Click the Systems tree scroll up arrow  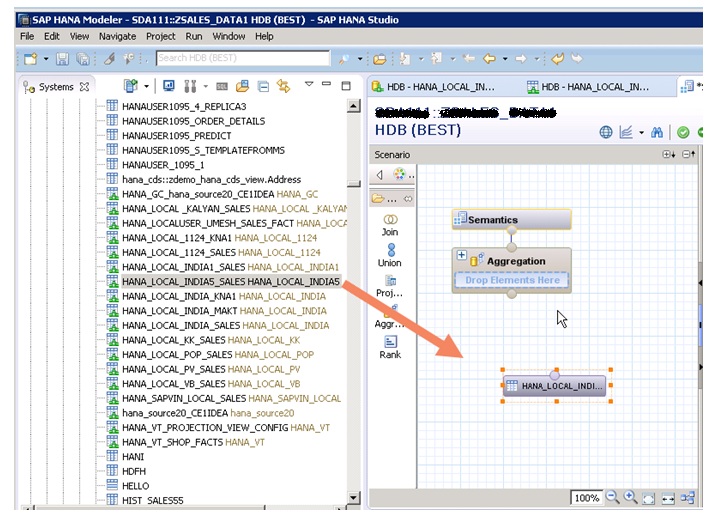tap(353, 106)
